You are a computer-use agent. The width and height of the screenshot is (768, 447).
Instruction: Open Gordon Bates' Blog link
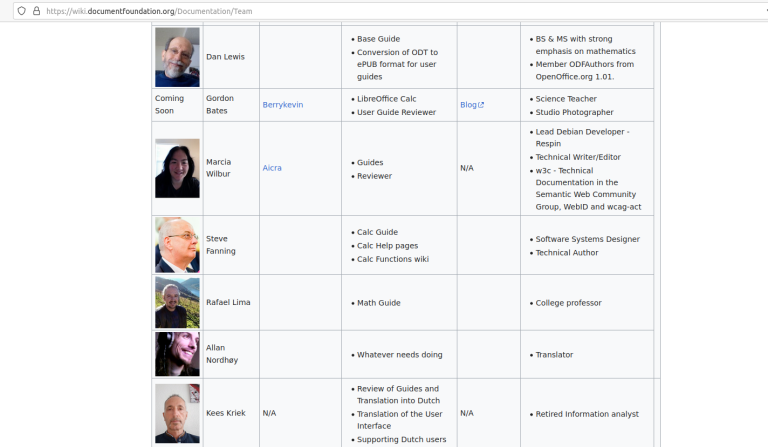[x=468, y=105]
